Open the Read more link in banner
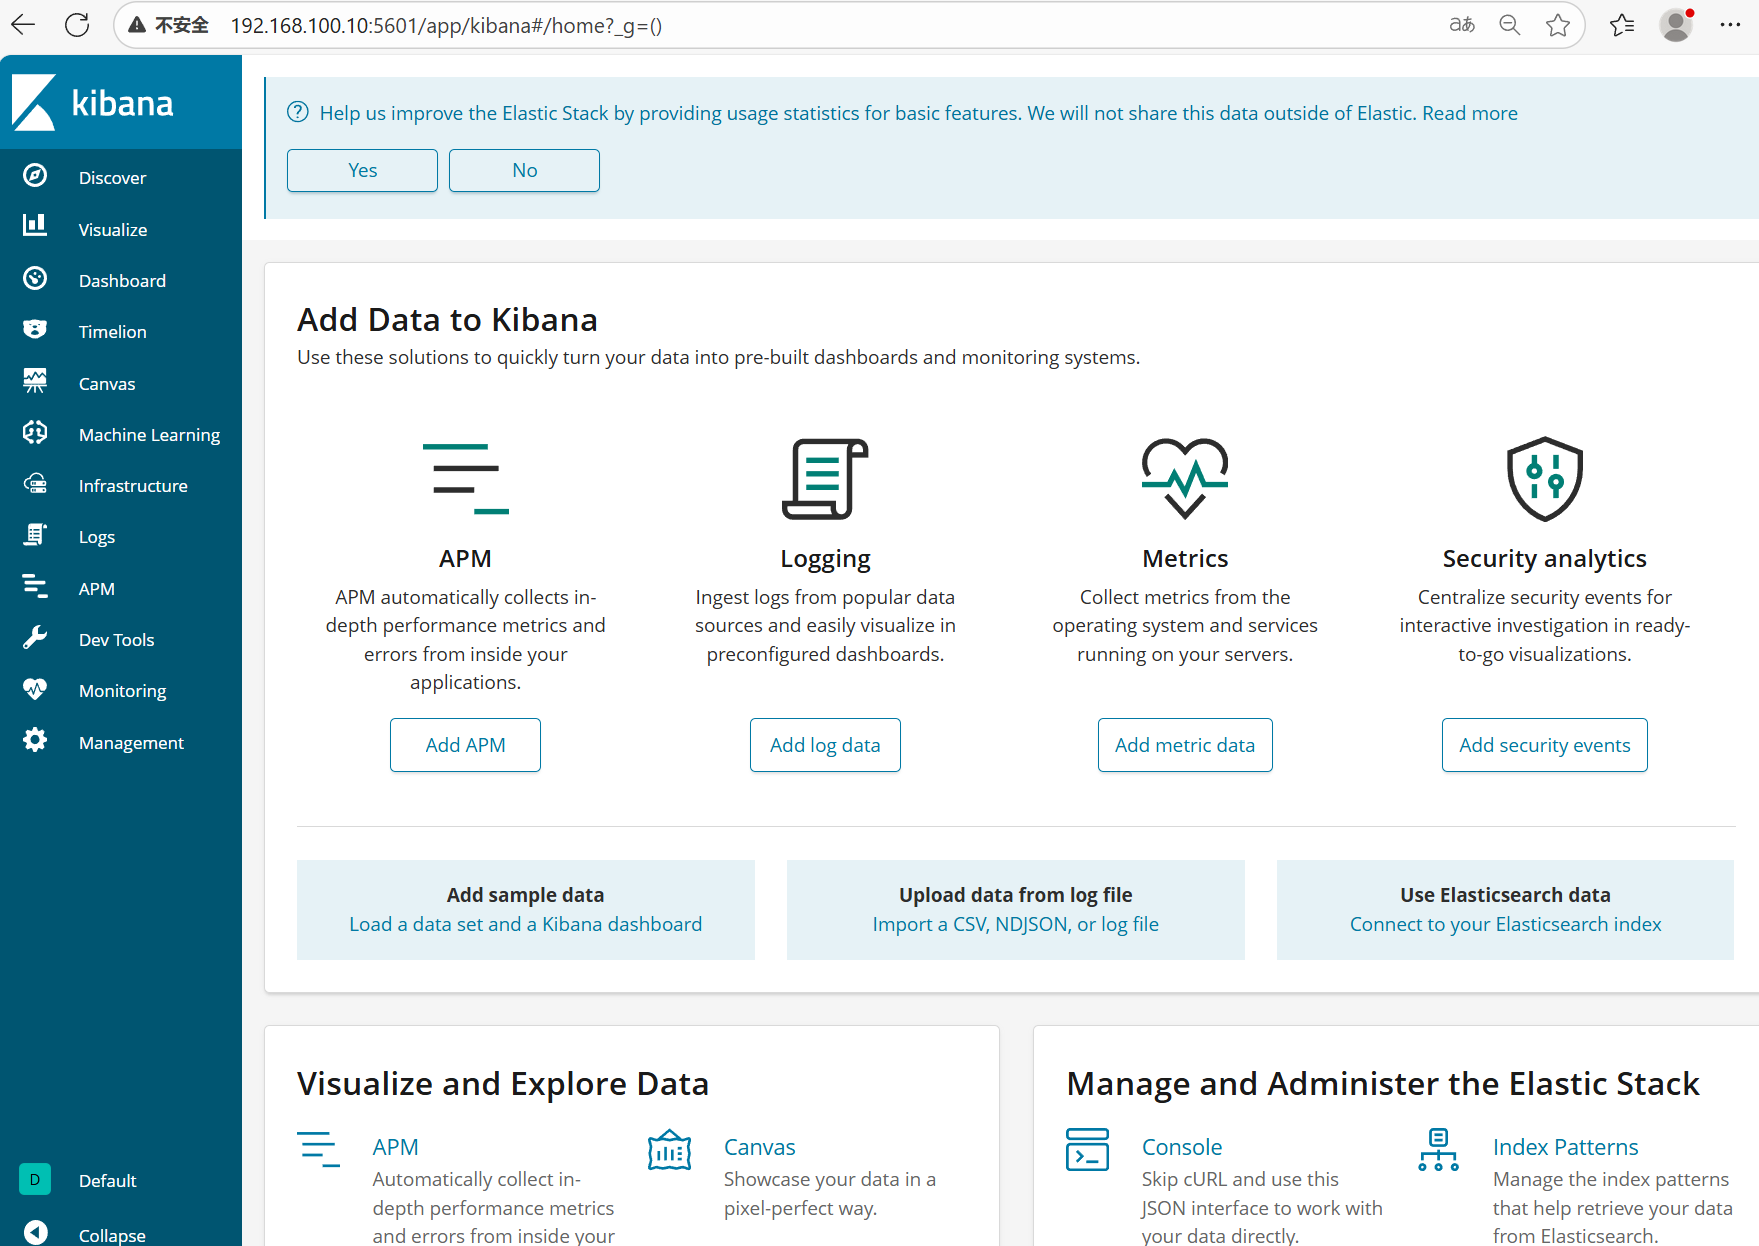This screenshot has height=1246, width=1759. point(1470,113)
